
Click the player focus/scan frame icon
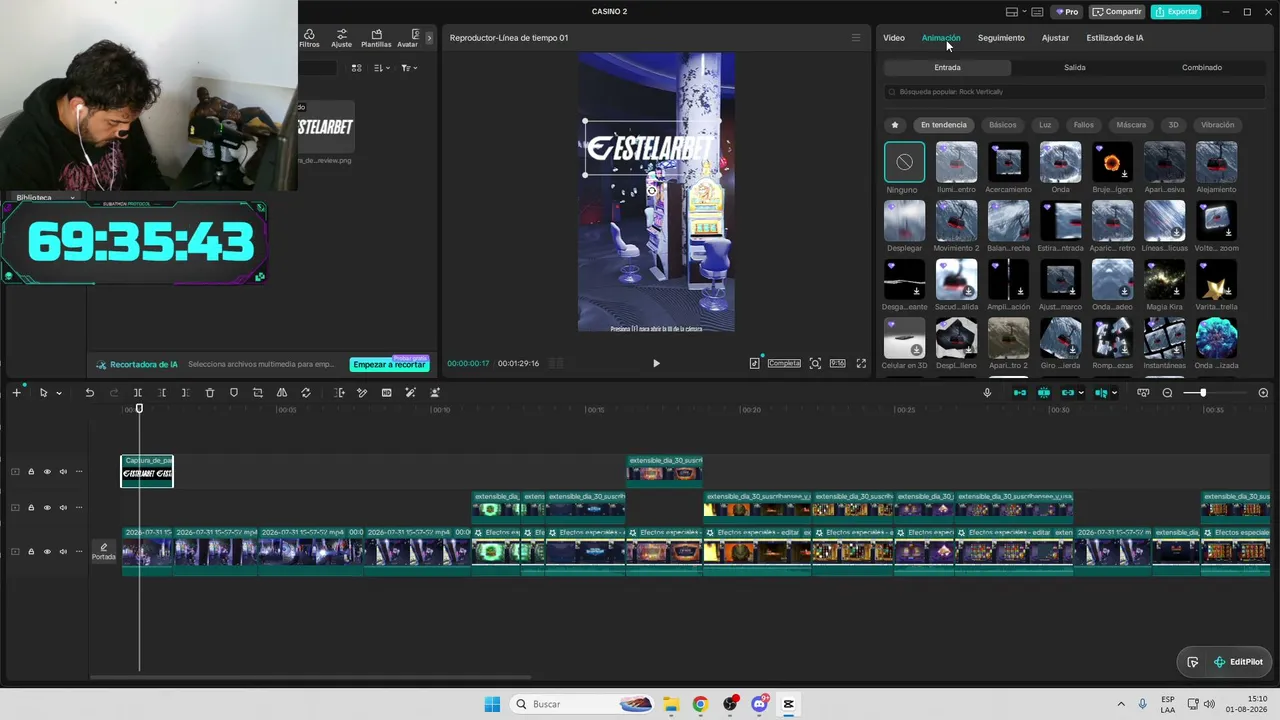point(815,363)
